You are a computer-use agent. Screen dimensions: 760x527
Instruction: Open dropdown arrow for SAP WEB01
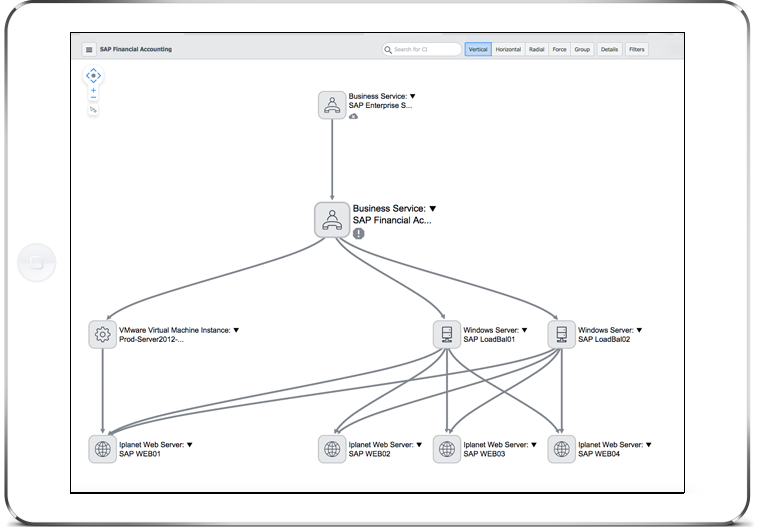tap(190, 445)
